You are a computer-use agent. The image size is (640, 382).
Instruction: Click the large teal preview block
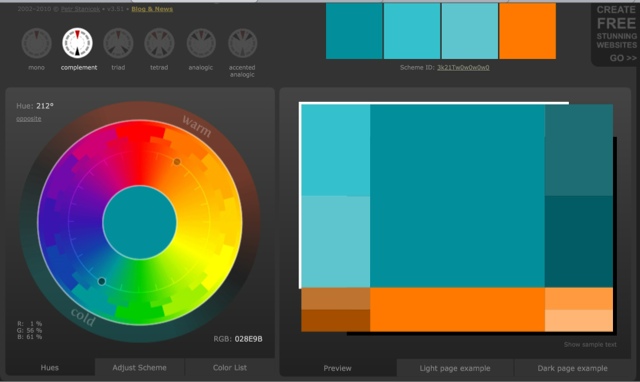point(457,196)
